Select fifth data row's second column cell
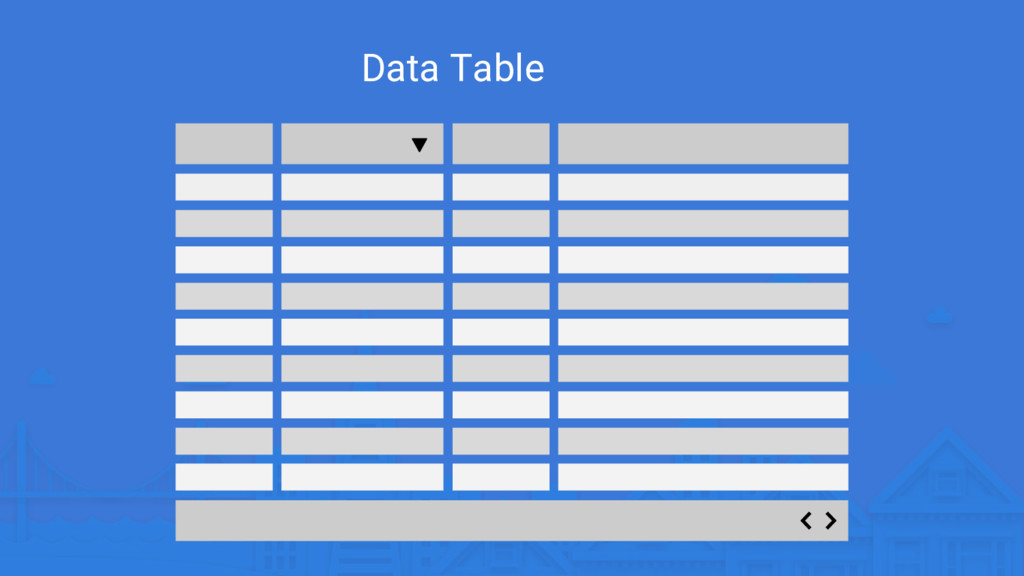Image resolution: width=1024 pixels, height=576 pixels. 362,332
